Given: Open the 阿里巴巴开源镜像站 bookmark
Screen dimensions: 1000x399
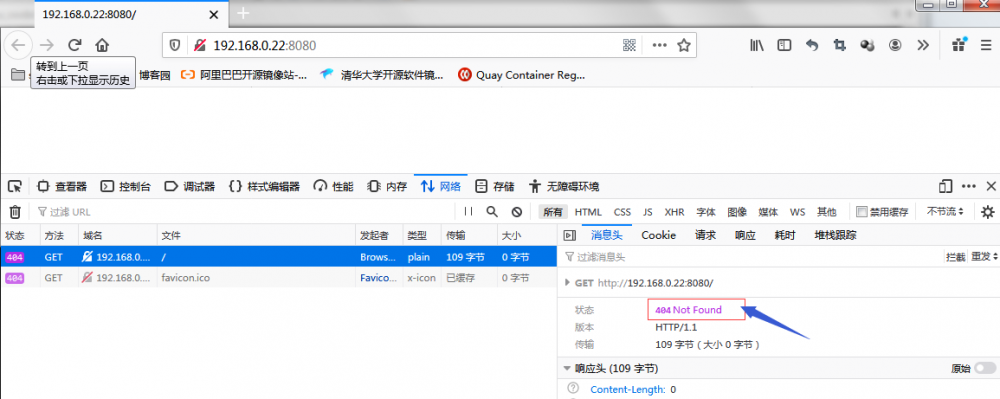Looking at the screenshot, I should point(244,75).
